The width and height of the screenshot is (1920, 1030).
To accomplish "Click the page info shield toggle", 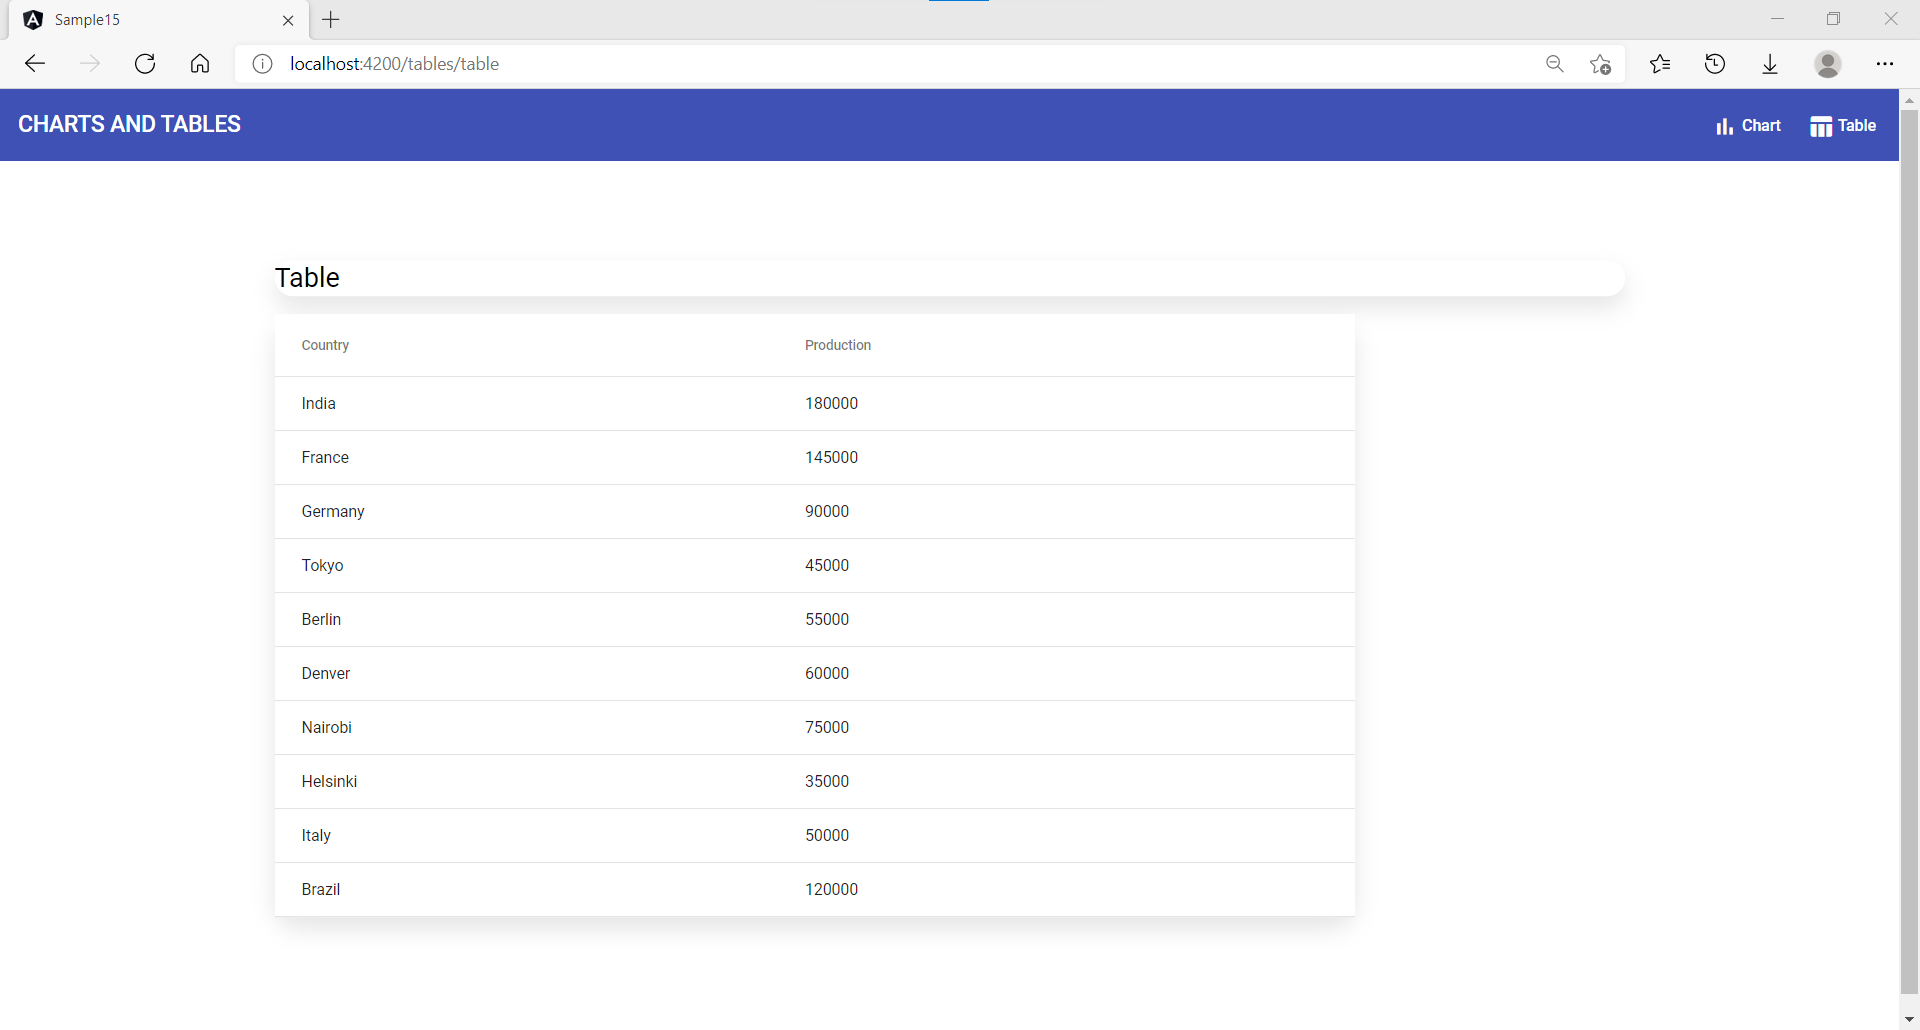I will 262,63.
